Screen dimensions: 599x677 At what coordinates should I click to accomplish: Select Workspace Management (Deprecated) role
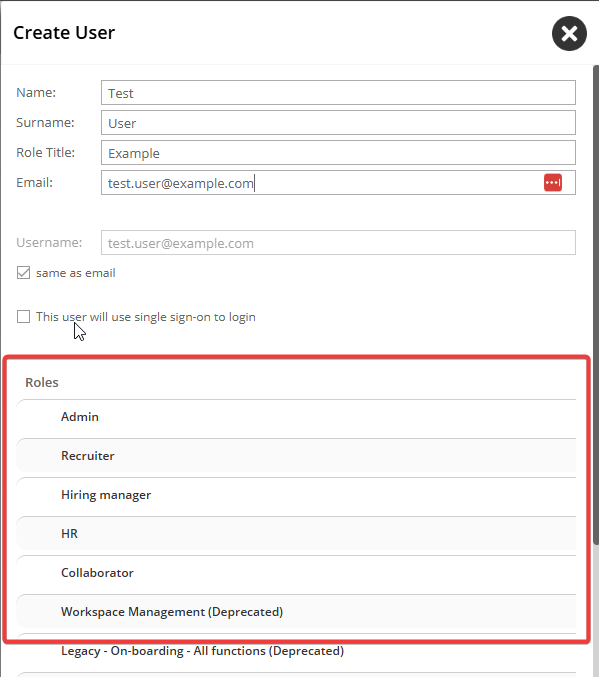click(x=296, y=612)
